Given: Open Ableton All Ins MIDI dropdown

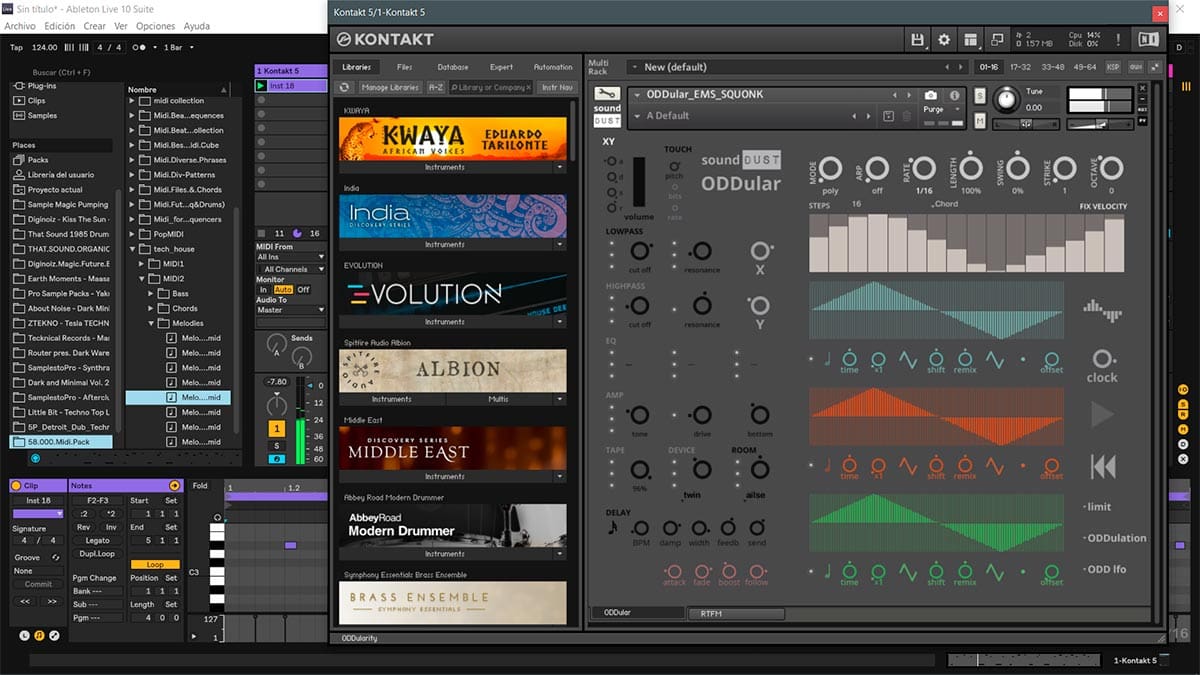Looking at the screenshot, I should (291, 257).
